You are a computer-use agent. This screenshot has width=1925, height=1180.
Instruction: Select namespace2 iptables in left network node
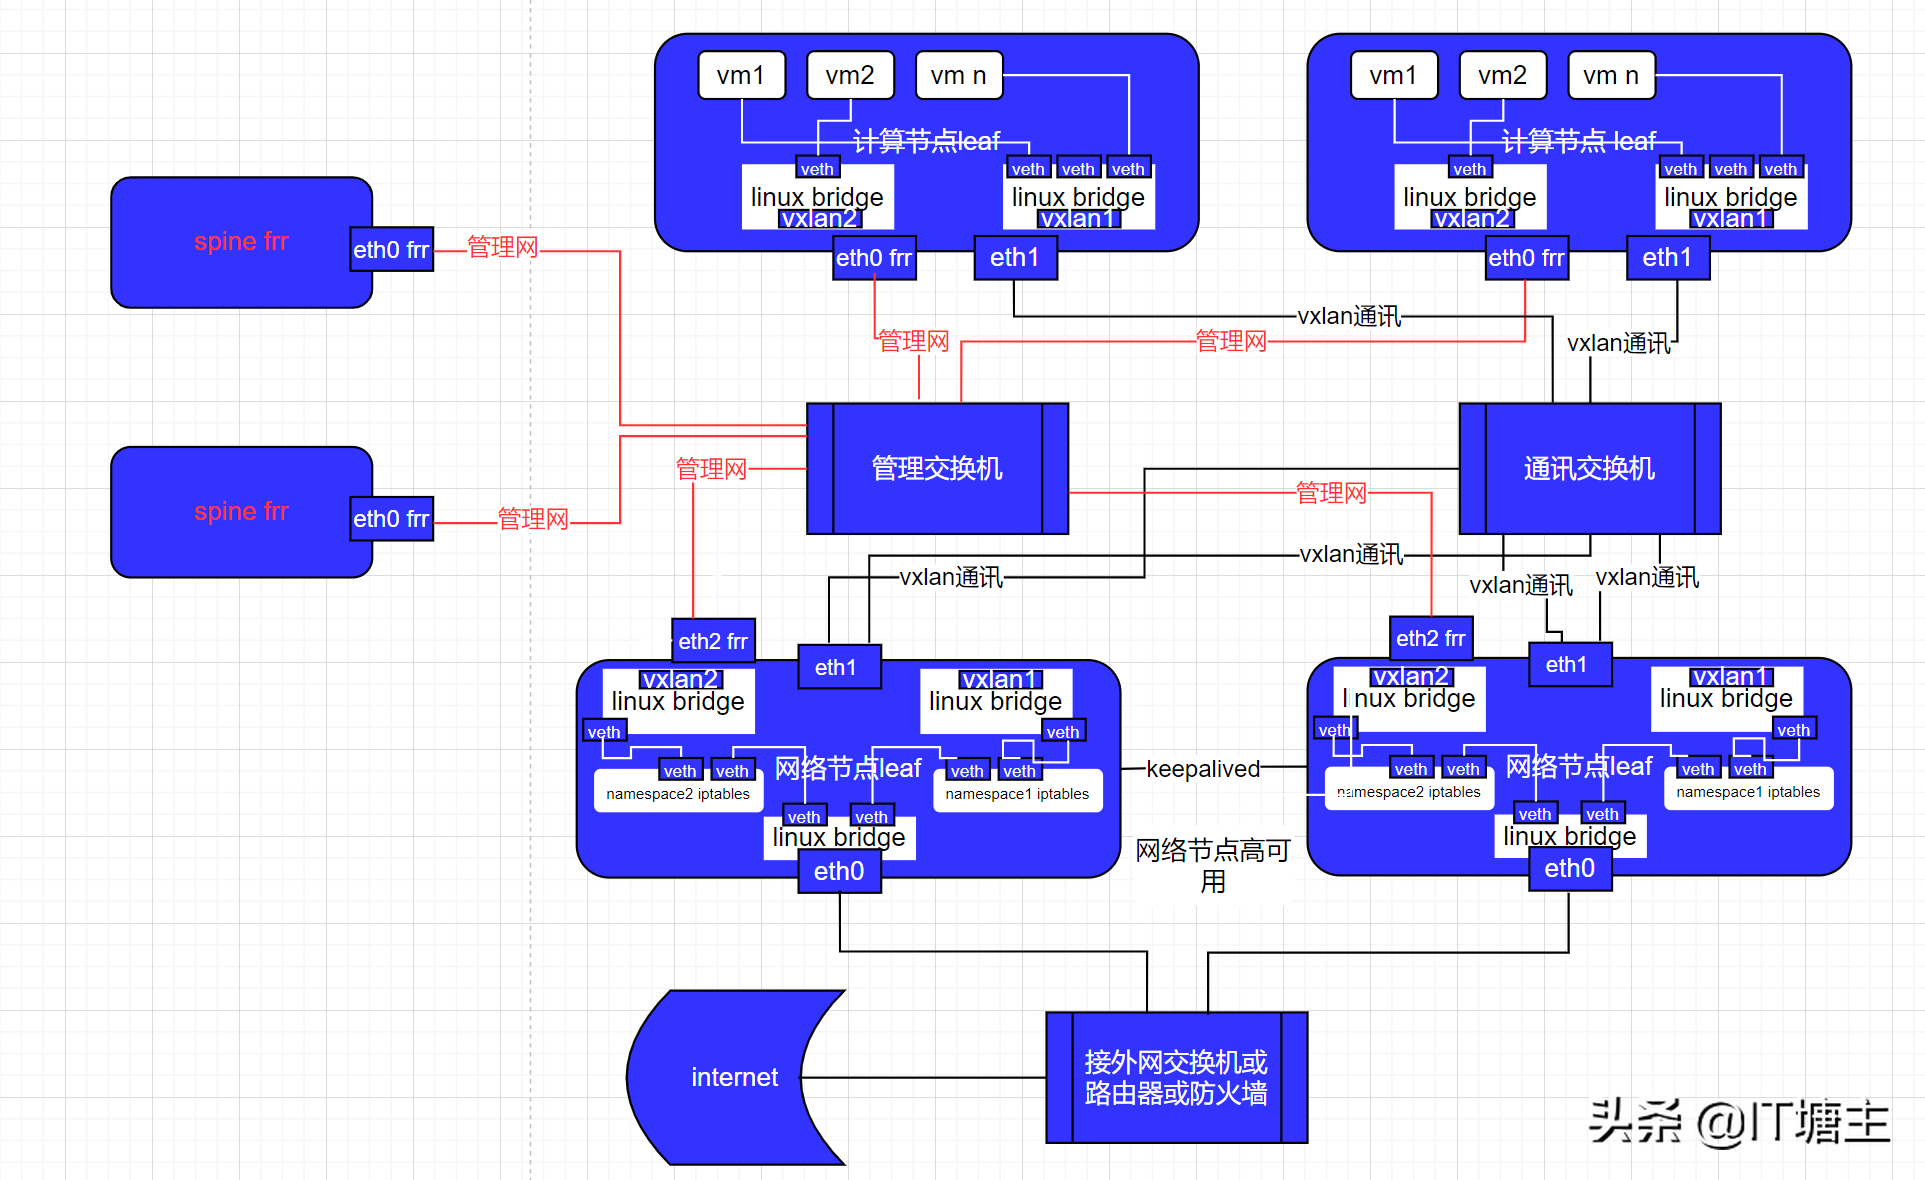point(678,792)
